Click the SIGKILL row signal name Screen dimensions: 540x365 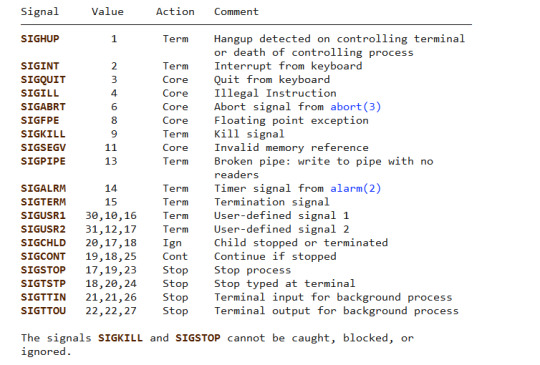coord(43,134)
